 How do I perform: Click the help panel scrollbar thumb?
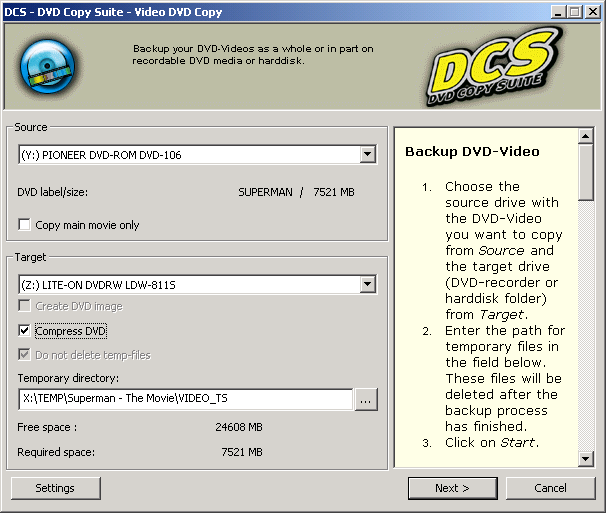(x=586, y=170)
